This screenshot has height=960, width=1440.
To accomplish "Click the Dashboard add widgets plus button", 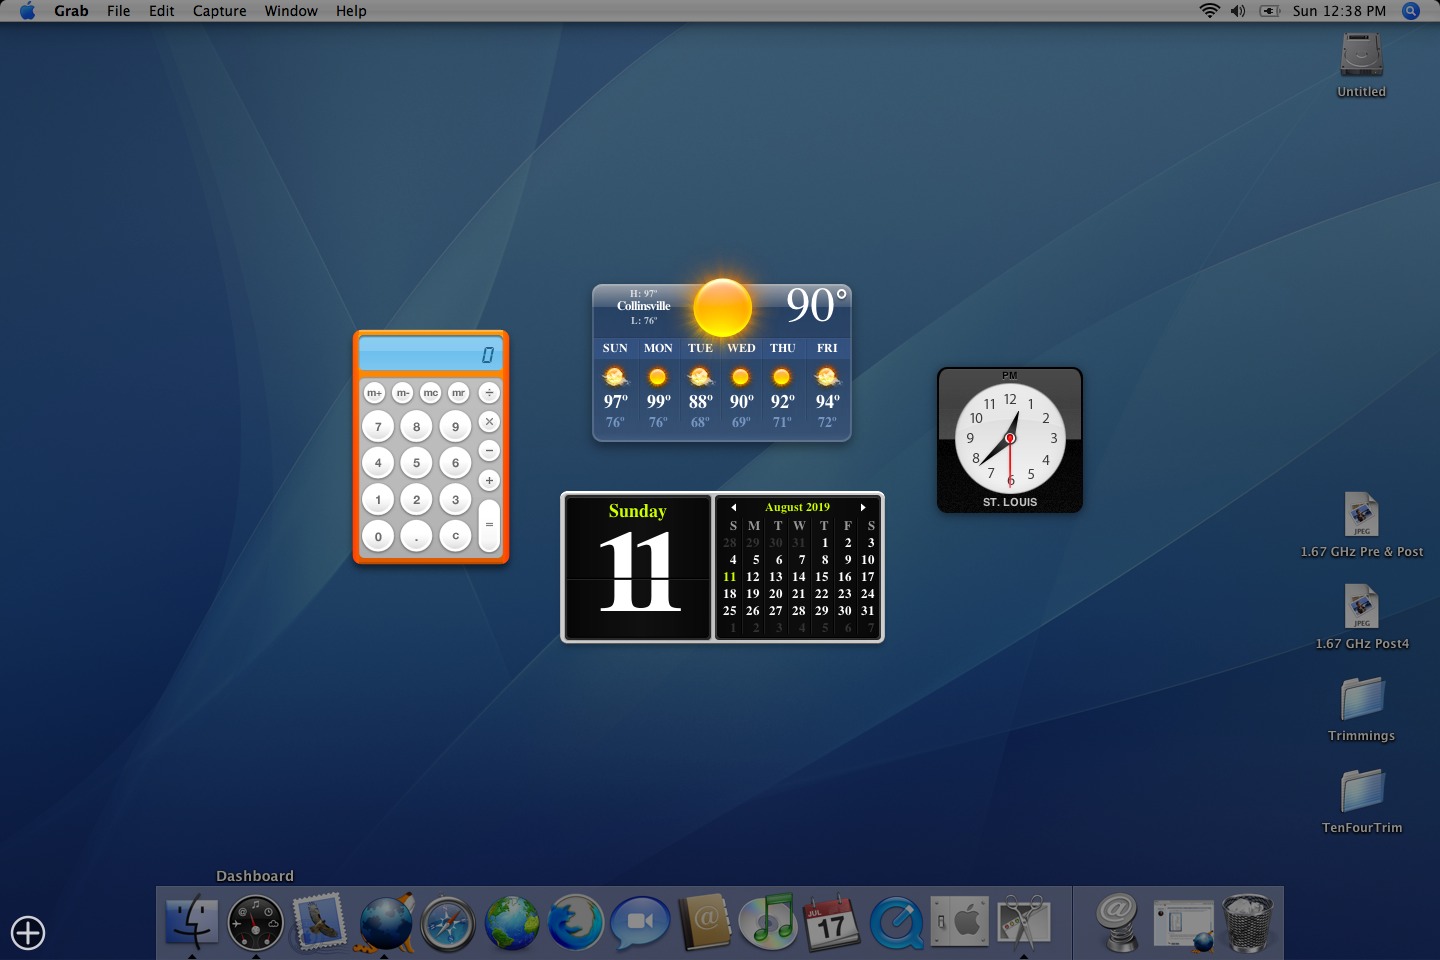I will (28, 933).
